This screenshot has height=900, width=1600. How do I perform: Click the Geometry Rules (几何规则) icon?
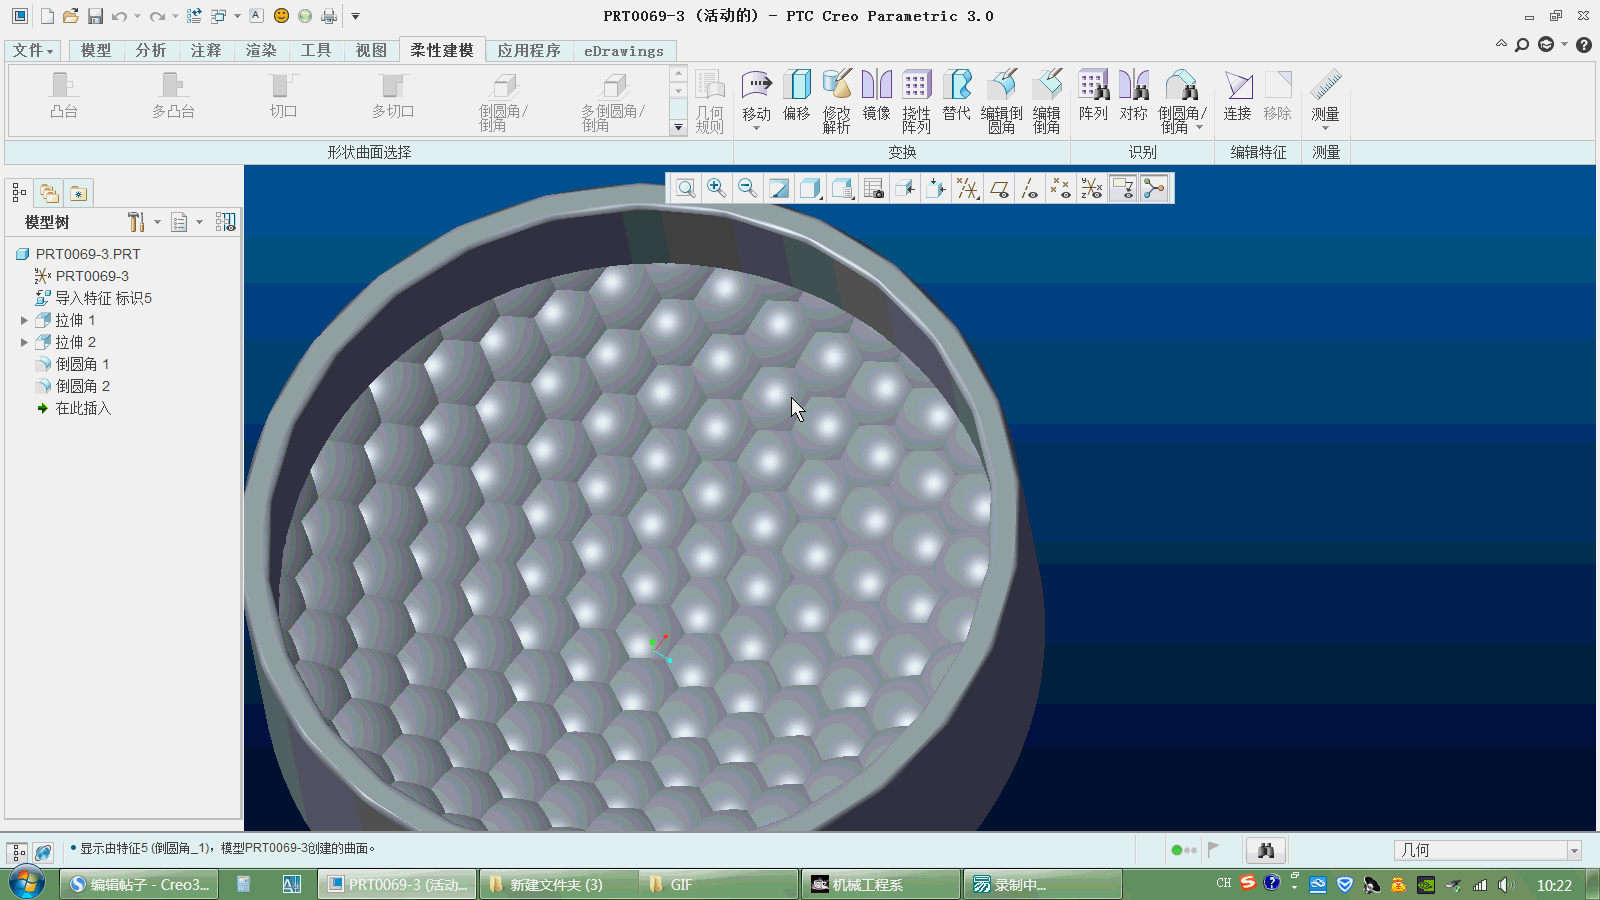click(x=710, y=101)
